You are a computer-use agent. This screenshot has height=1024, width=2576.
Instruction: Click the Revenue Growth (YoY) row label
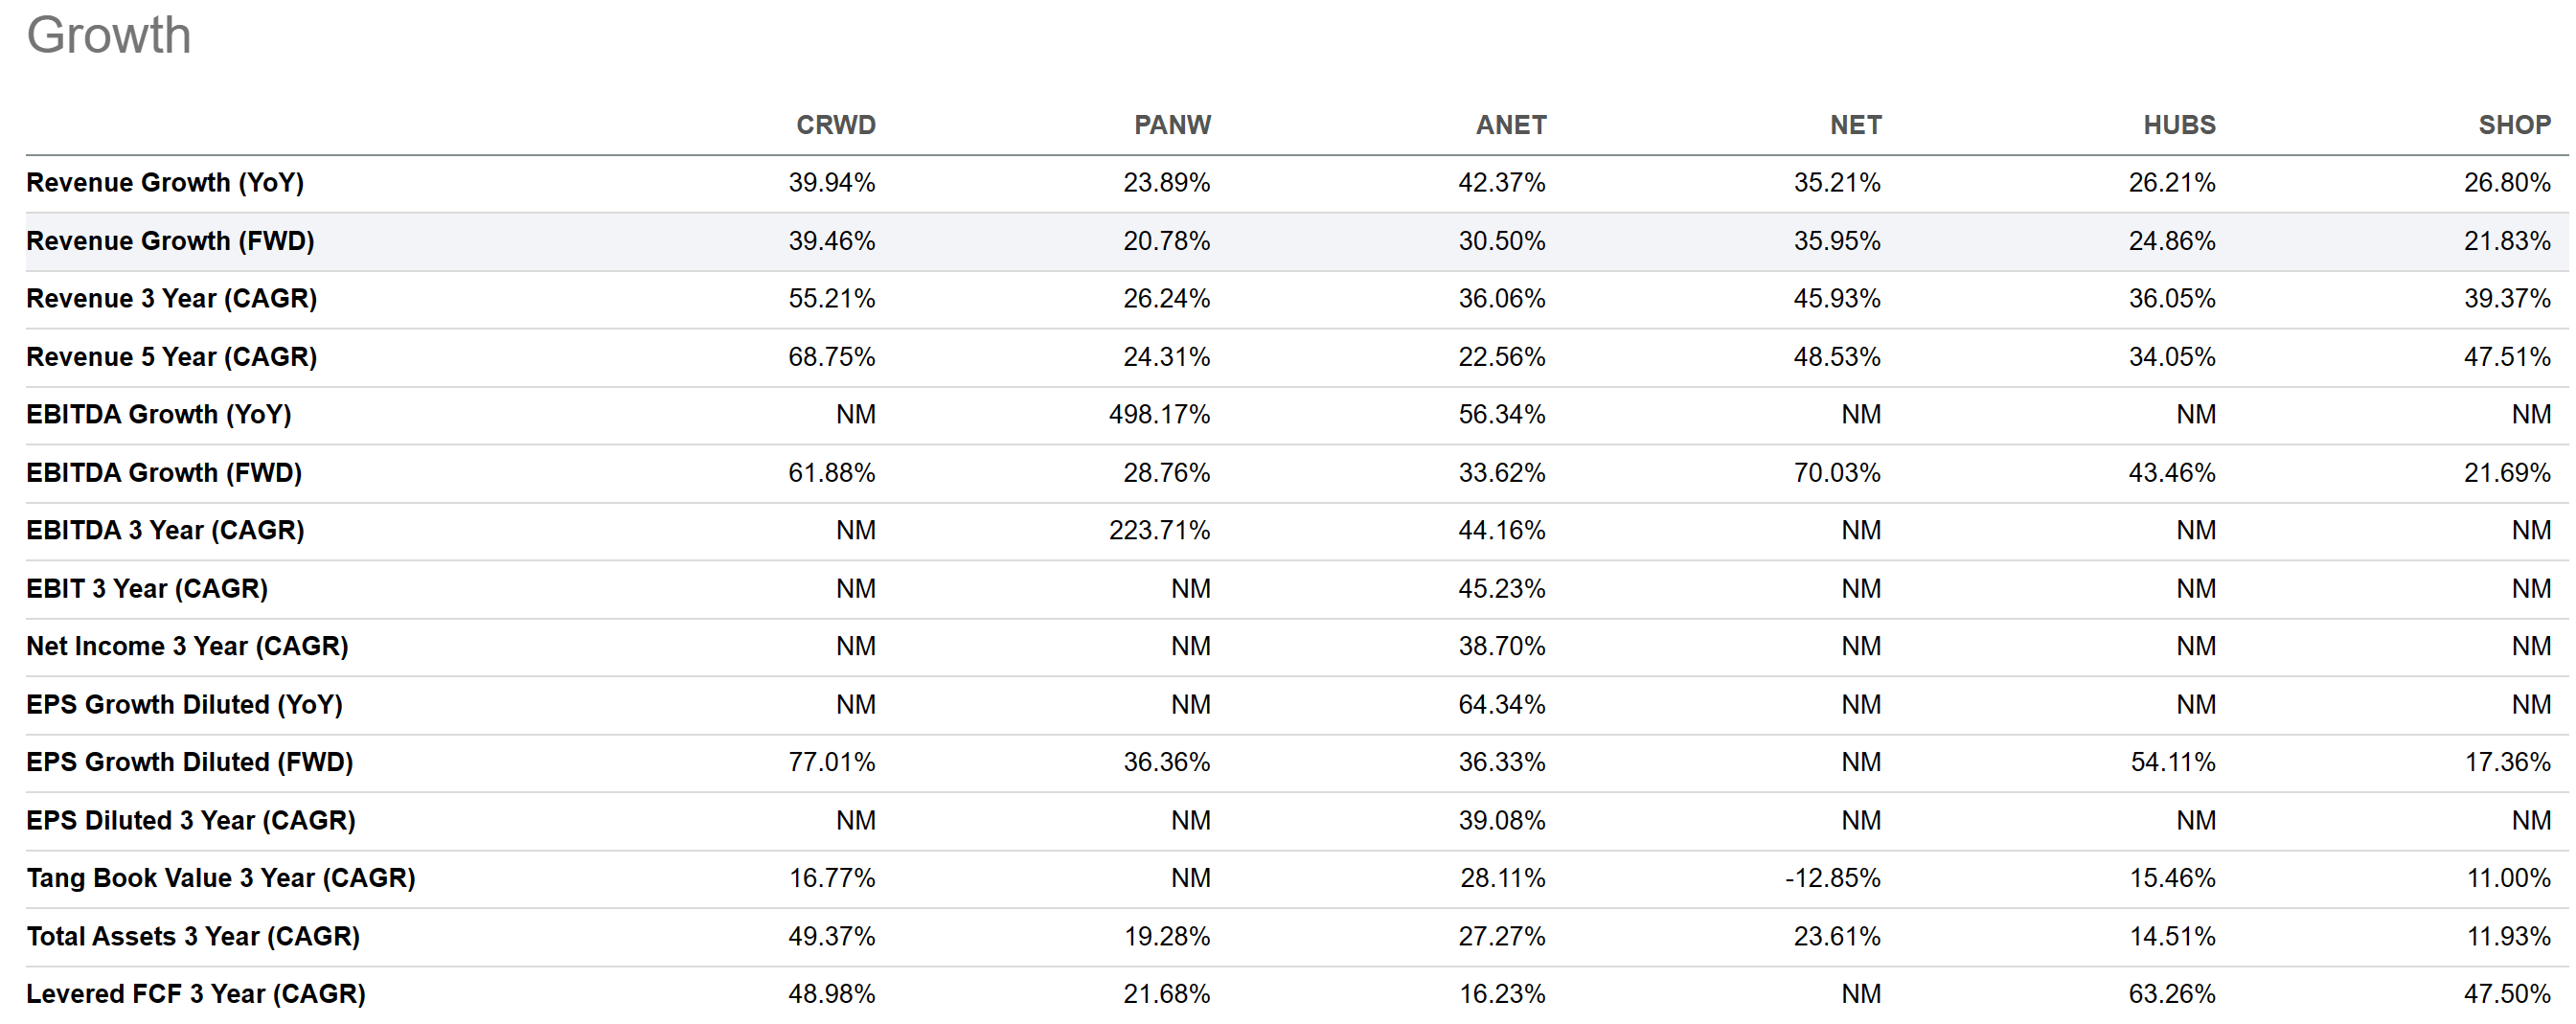[165, 183]
